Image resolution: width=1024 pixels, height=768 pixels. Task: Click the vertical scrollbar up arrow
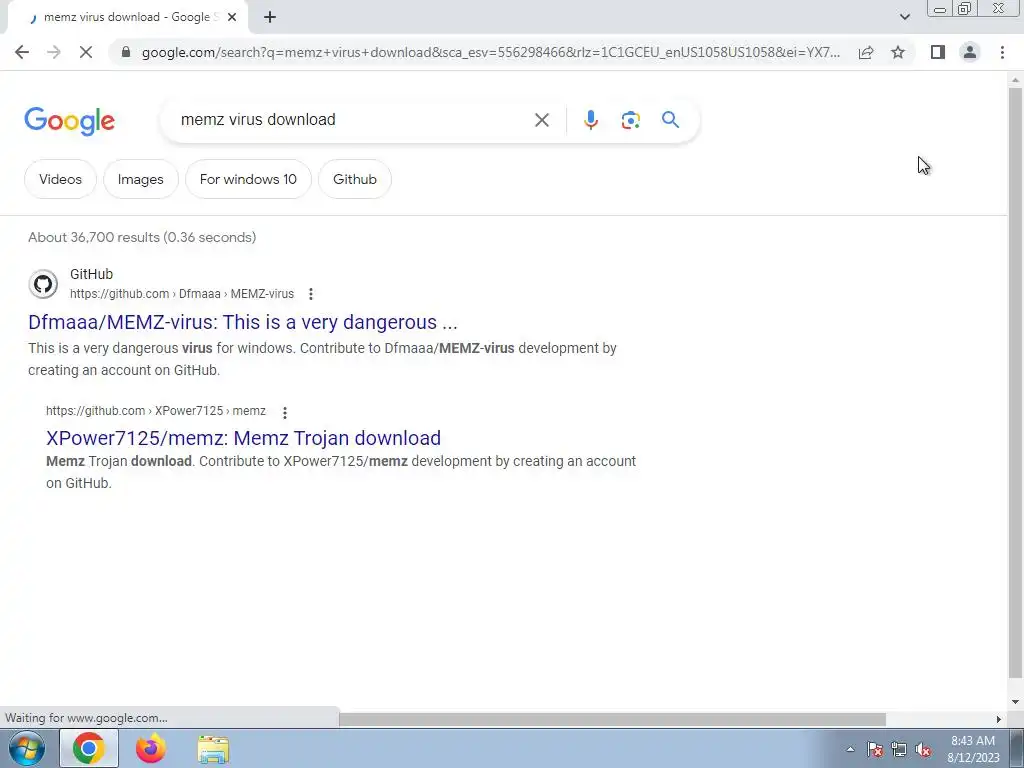coord(1015,80)
